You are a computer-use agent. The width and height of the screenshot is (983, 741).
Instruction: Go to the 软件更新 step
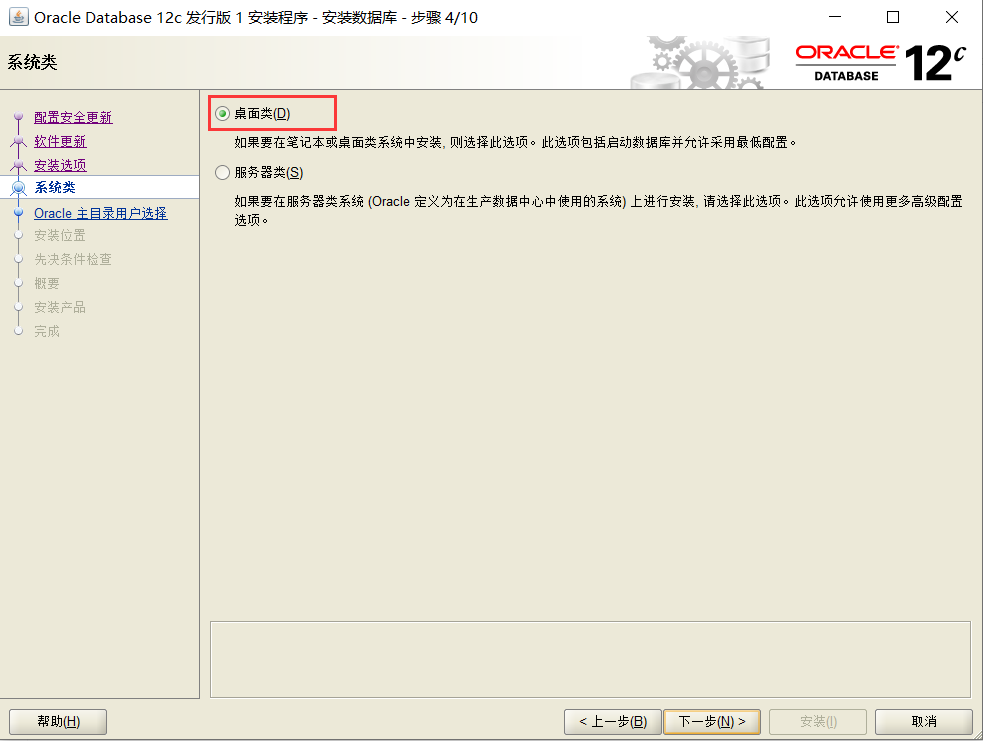(60, 141)
